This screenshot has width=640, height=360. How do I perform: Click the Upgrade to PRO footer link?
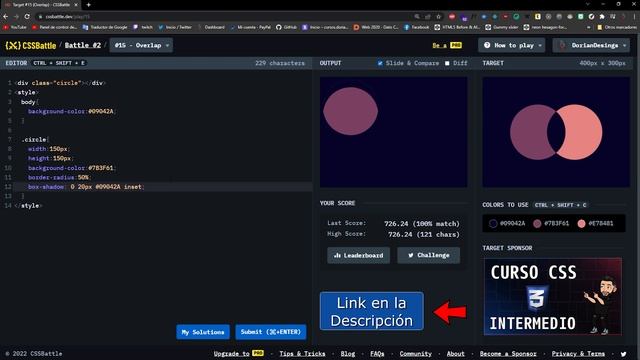point(238,353)
